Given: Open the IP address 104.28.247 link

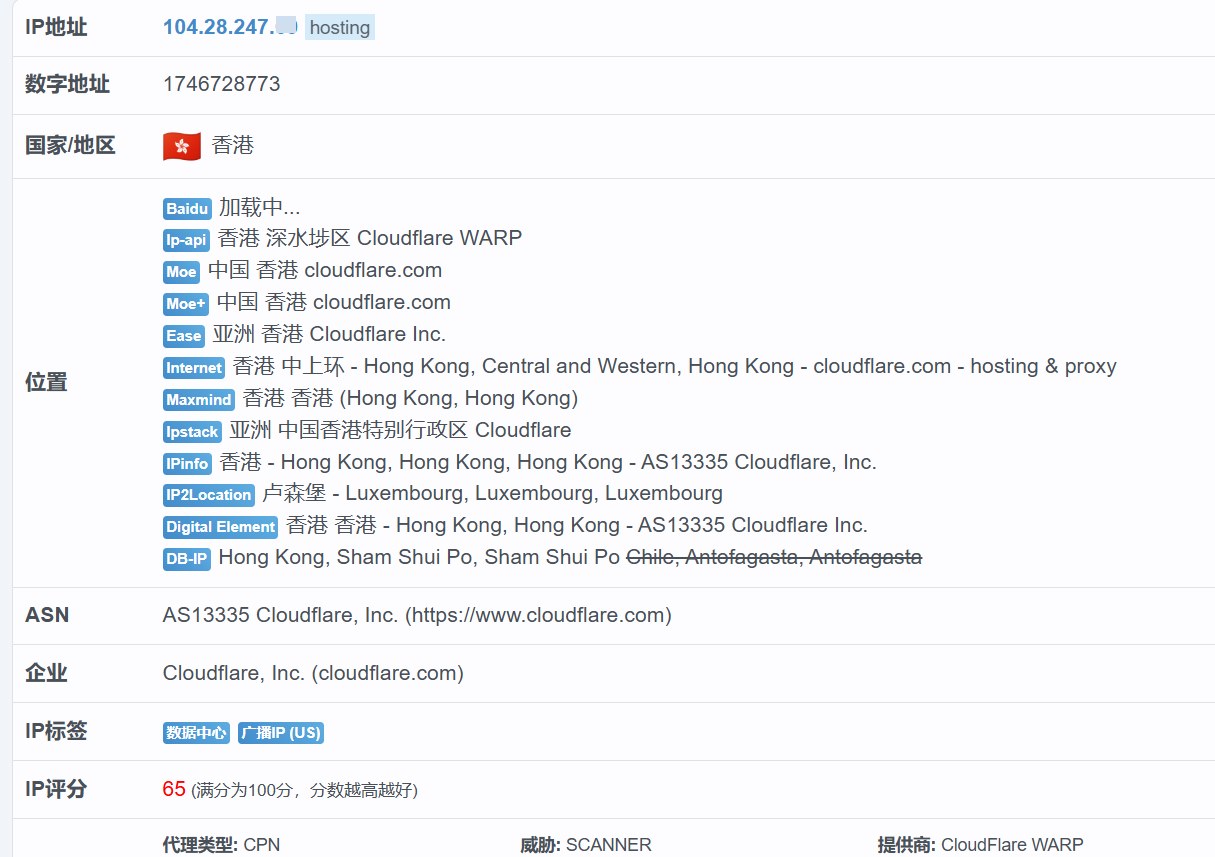Looking at the screenshot, I should (231, 27).
